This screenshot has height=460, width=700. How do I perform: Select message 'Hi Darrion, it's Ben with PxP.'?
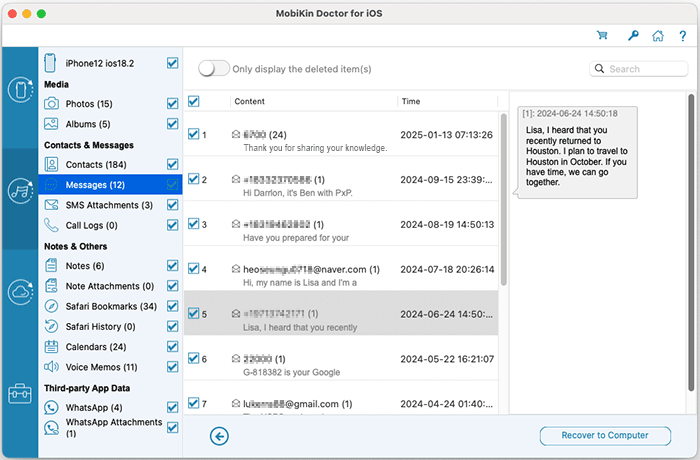(x=341, y=179)
